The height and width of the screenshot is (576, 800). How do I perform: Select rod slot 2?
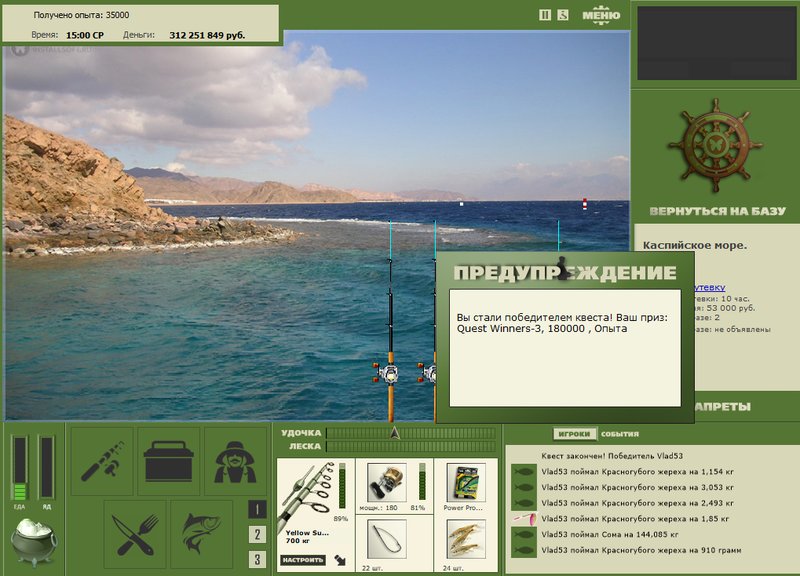click(x=257, y=534)
